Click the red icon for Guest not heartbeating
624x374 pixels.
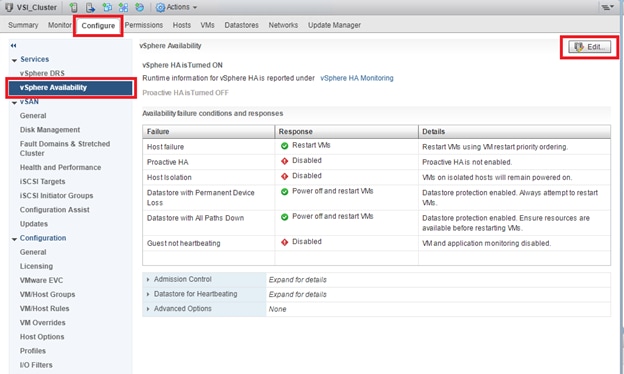(285, 242)
